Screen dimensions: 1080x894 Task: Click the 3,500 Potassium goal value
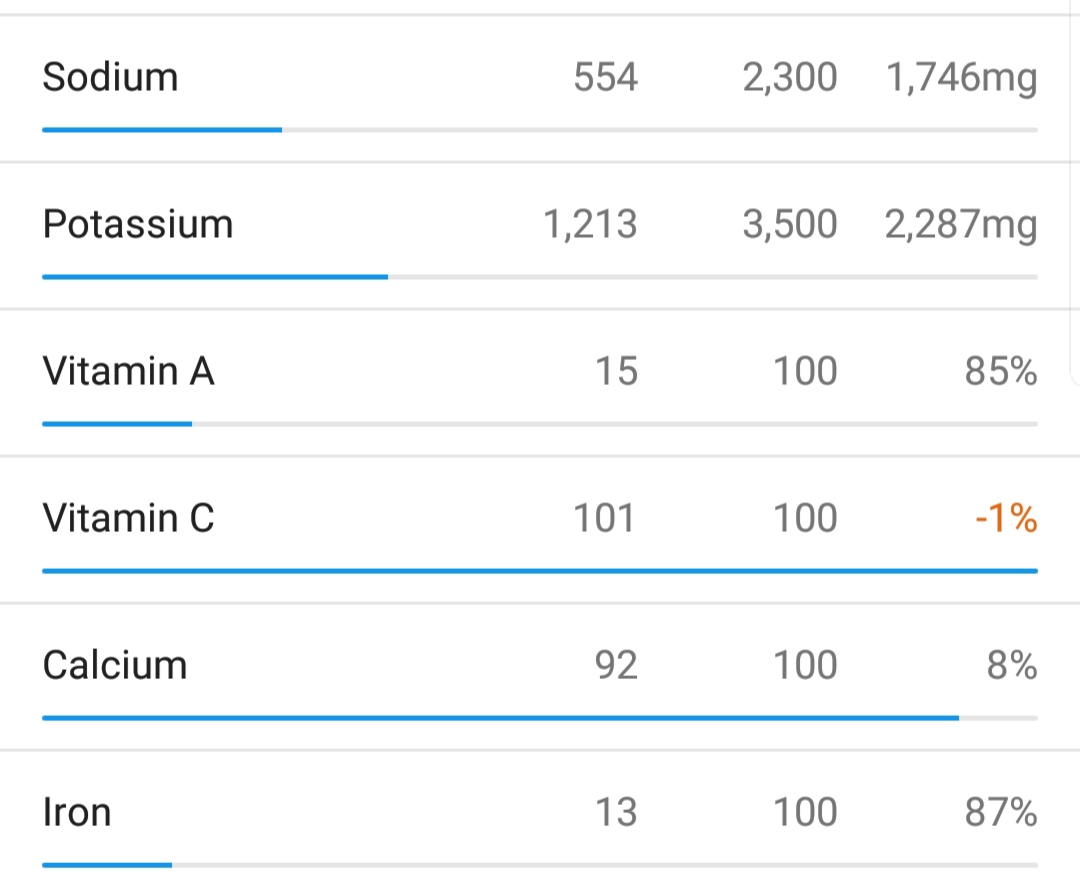(x=789, y=224)
